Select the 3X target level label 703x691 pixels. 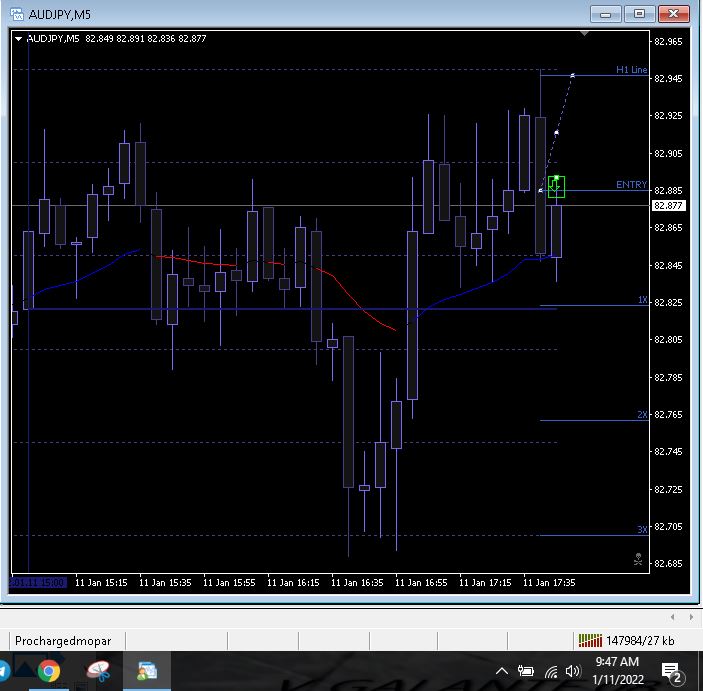[642, 530]
